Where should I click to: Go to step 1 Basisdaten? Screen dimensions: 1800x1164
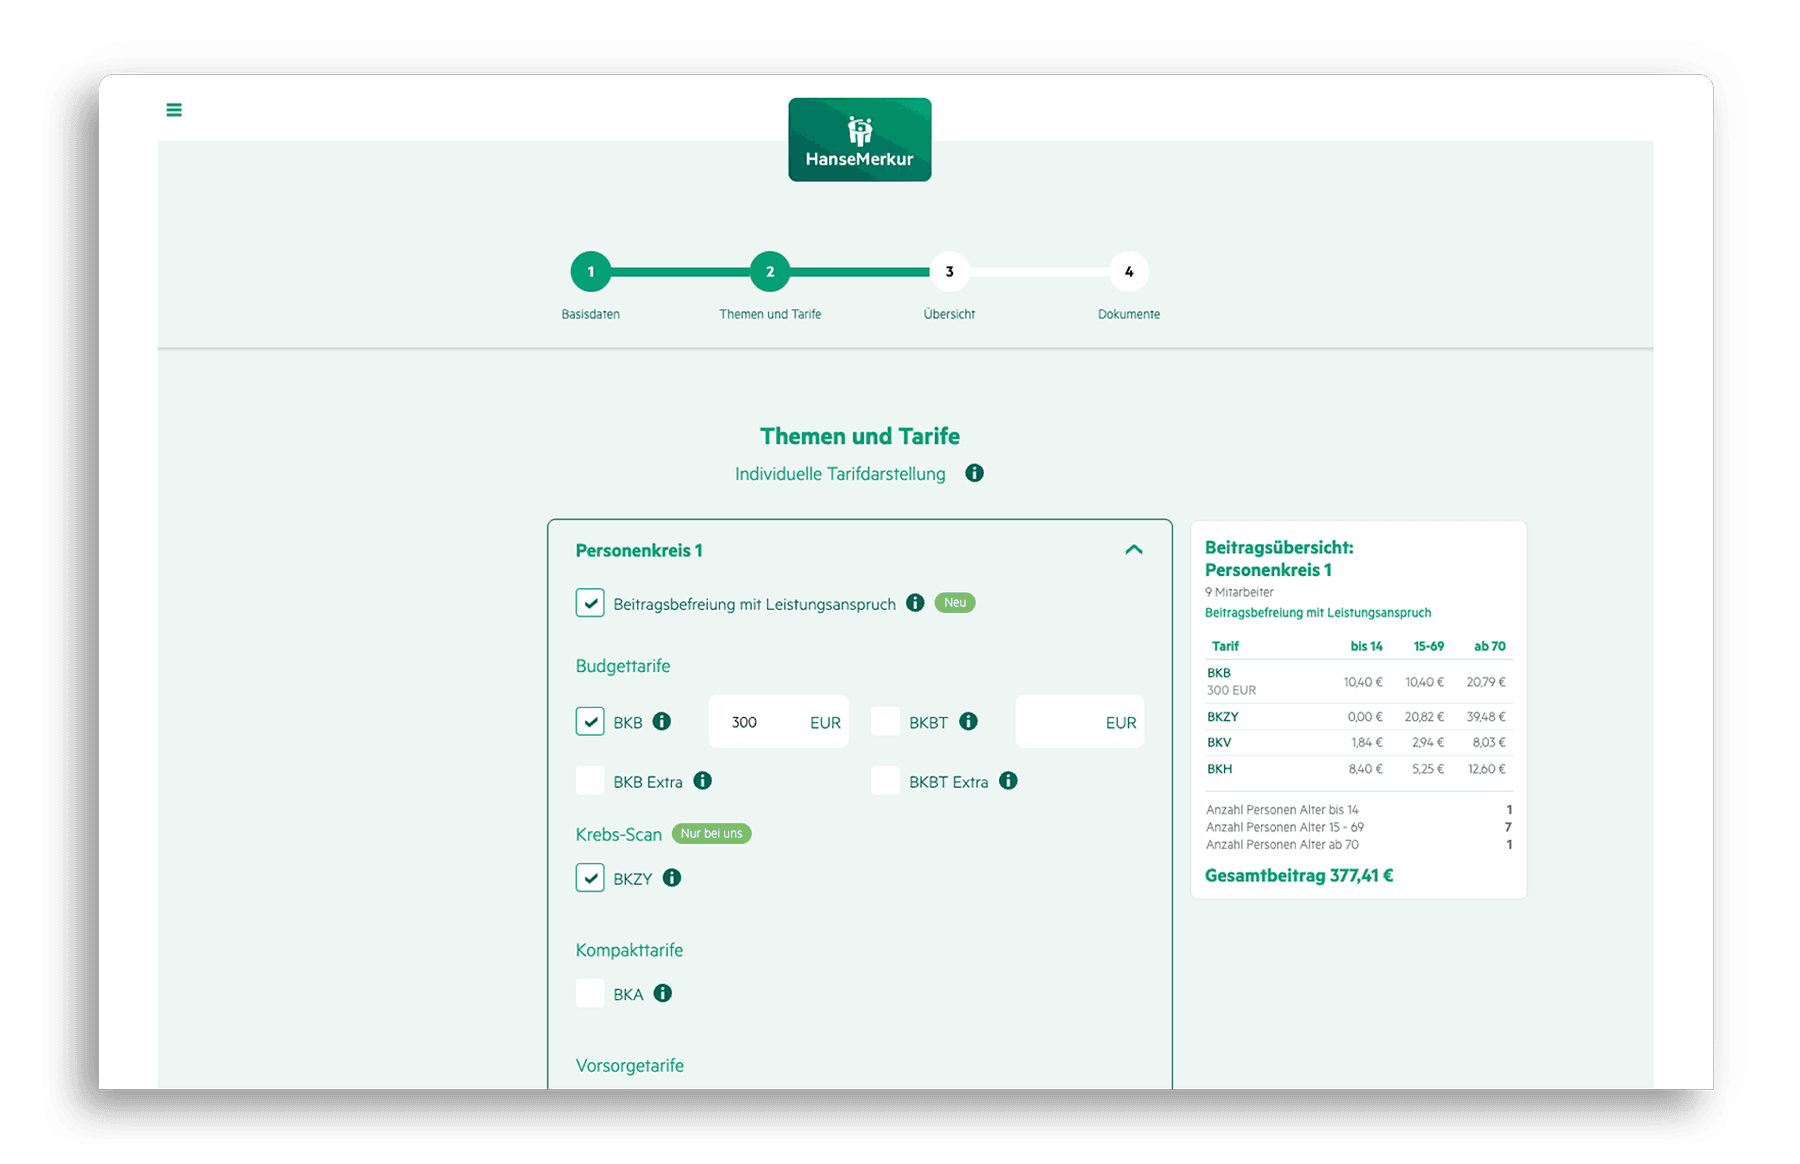click(591, 272)
